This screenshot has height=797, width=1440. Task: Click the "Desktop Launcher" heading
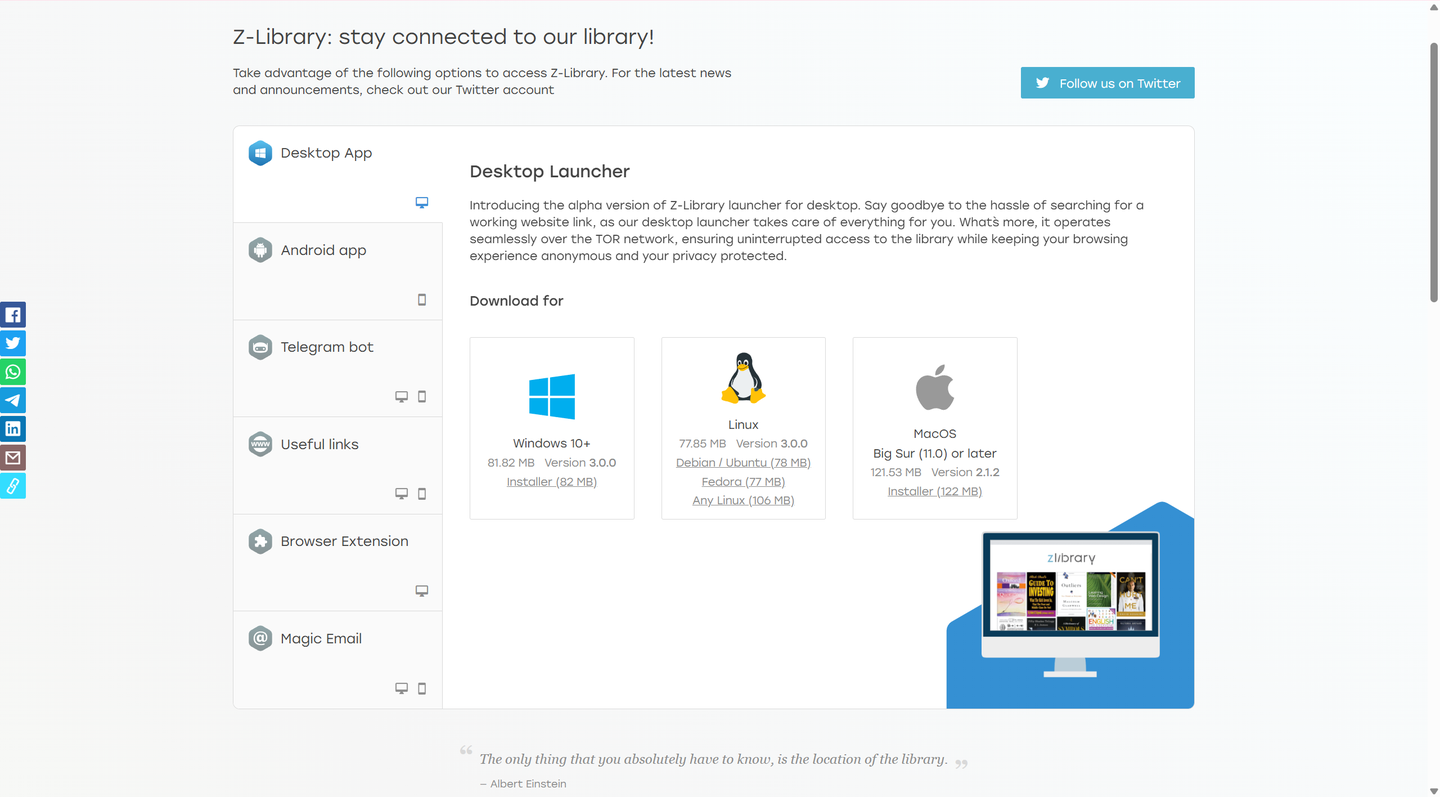coord(550,172)
